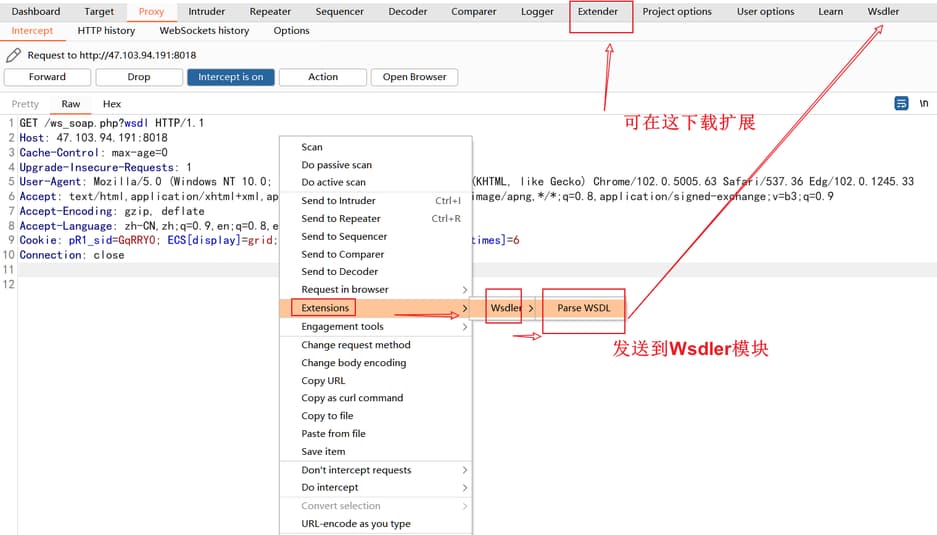Open the Dashboard tab
This screenshot has width=937, height=535.
(36, 11)
